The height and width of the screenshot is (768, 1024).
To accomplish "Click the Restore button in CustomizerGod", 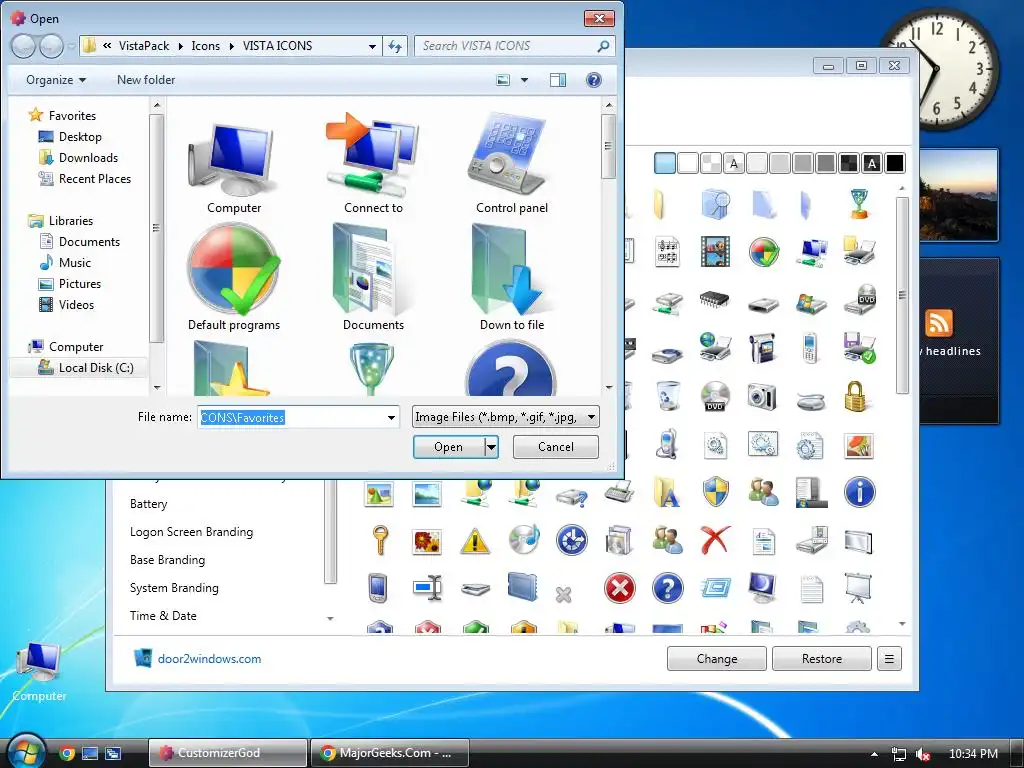I will (822, 659).
